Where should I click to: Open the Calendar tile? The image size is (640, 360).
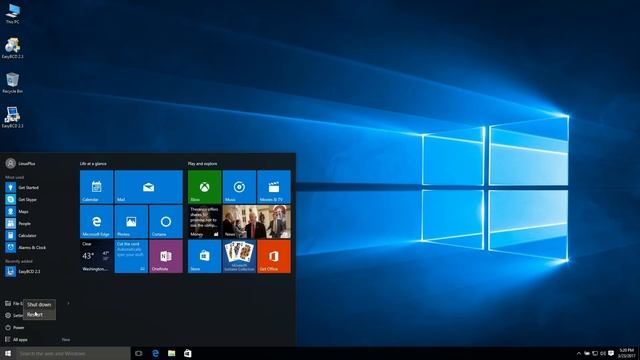click(96, 187)
